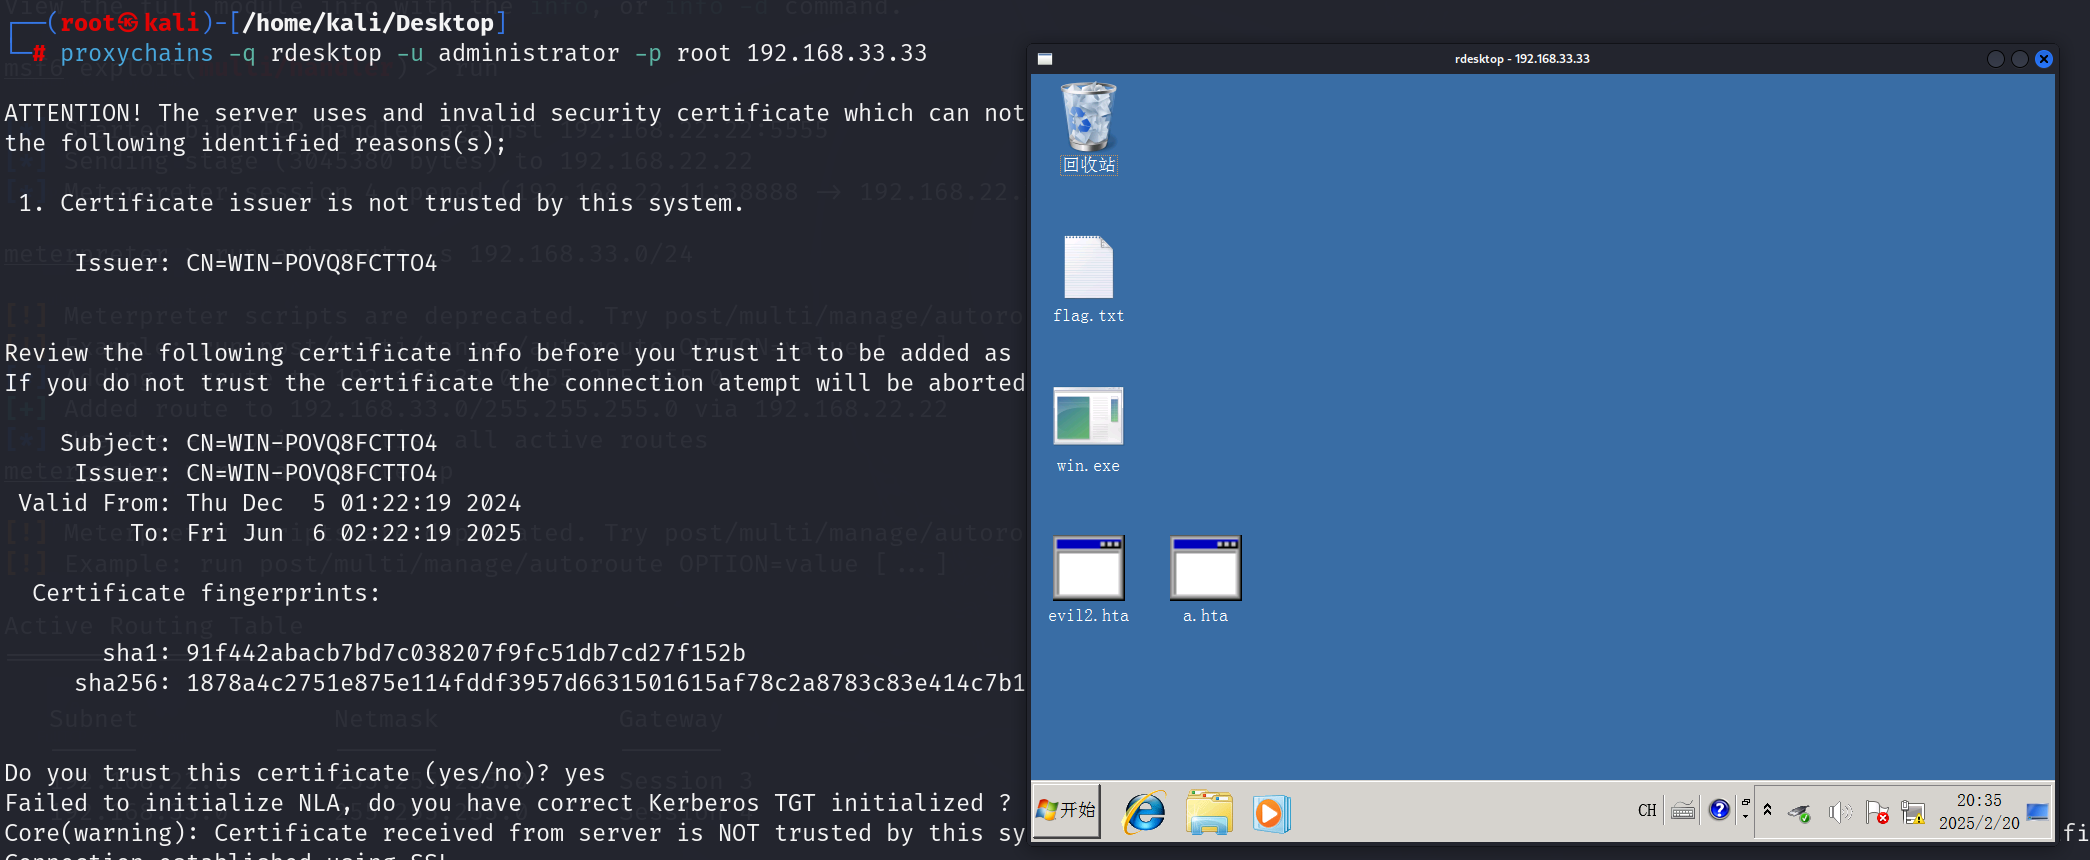Close the rdesktop window
The height and width of the screenshot is (860, 2090).
pyautogui.click(x=2044, y=59)
